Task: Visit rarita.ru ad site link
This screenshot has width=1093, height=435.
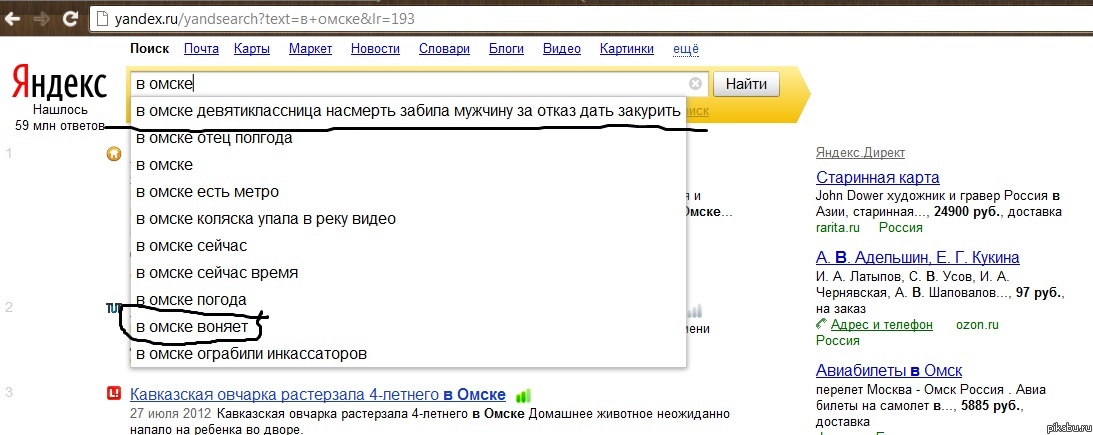Action: coord(837,227)
